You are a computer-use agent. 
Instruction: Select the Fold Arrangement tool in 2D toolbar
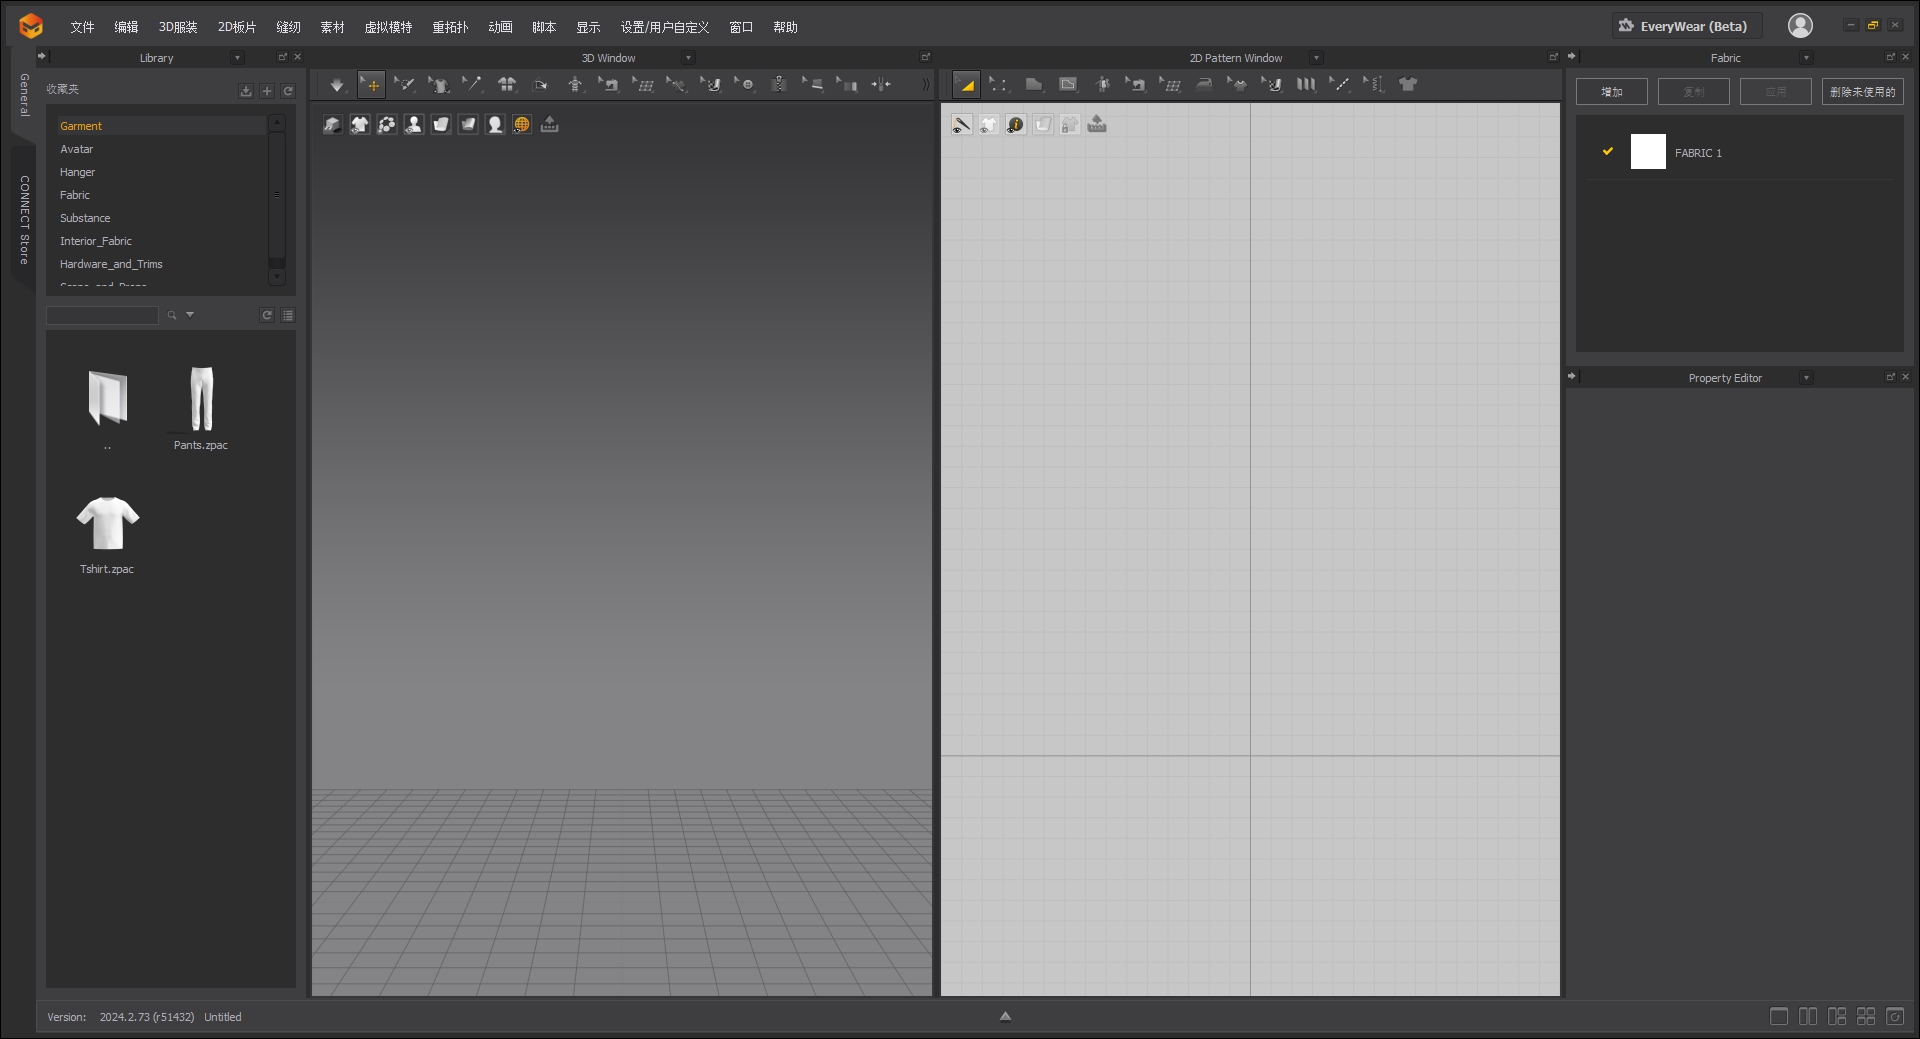1306,84
